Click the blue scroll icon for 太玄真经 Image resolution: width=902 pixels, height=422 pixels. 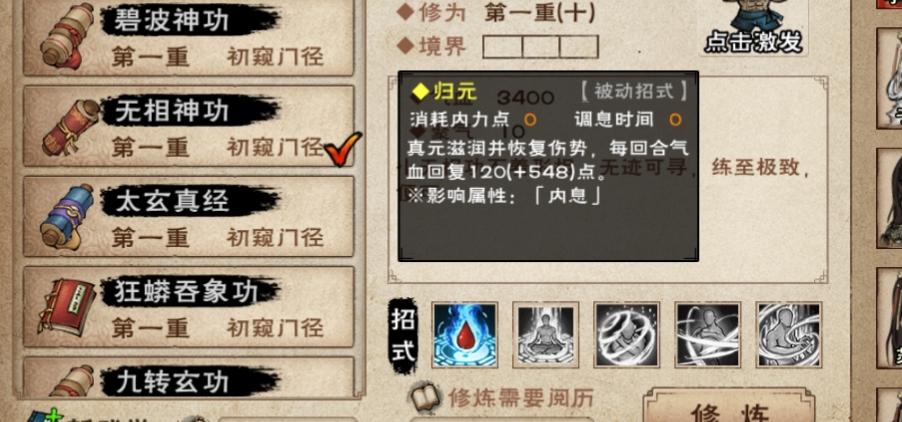pyautogui.click(x=67, y=217)
